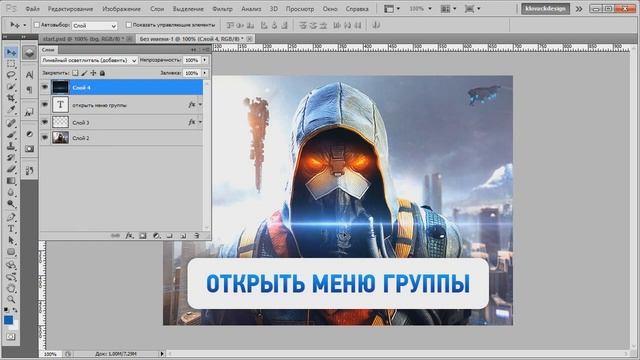Add a layer mask
Image resolution: width=640 pixels, height=360 pixels.
click(142, 236)
